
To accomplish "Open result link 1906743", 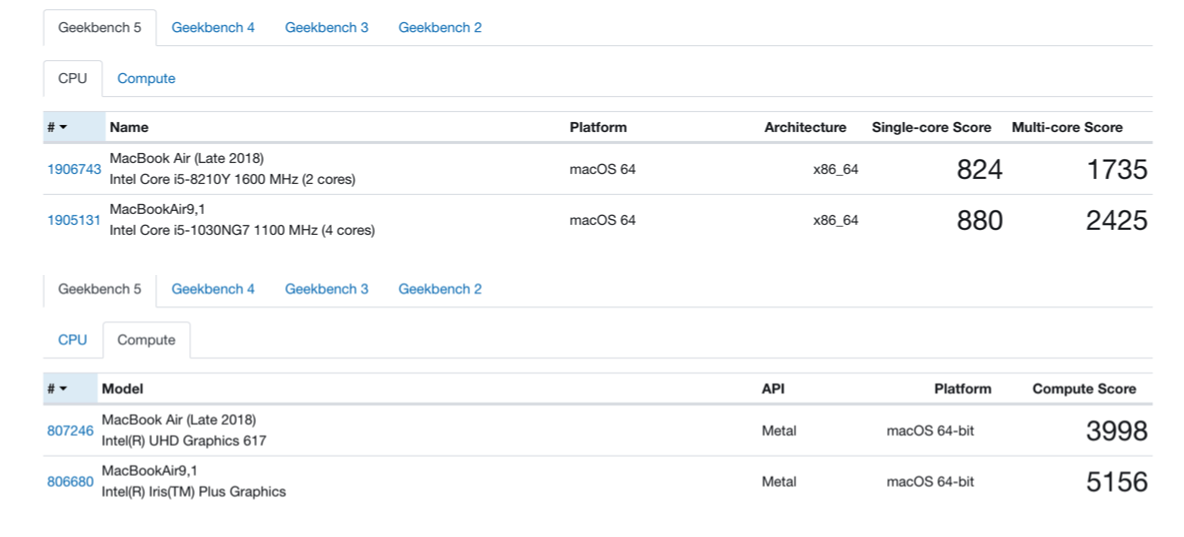I will pos(74,169).
